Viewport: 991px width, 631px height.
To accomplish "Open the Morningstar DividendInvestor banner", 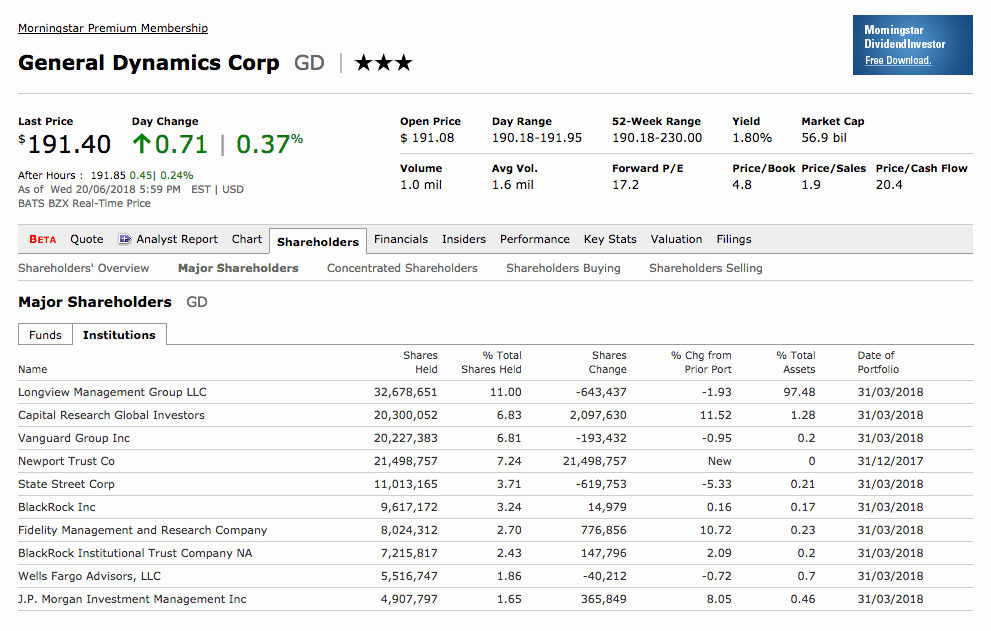I will (x=913, y=45).
